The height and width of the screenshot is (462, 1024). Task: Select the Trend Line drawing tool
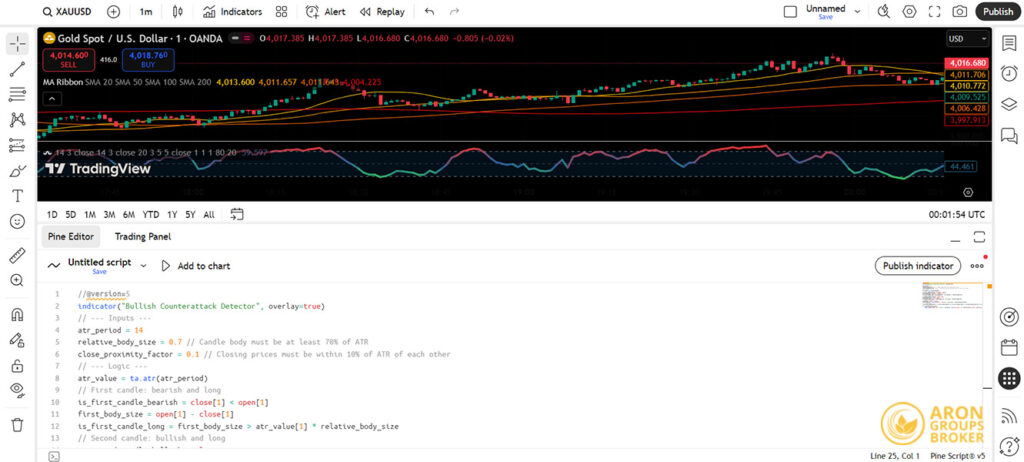click(17, 70)
